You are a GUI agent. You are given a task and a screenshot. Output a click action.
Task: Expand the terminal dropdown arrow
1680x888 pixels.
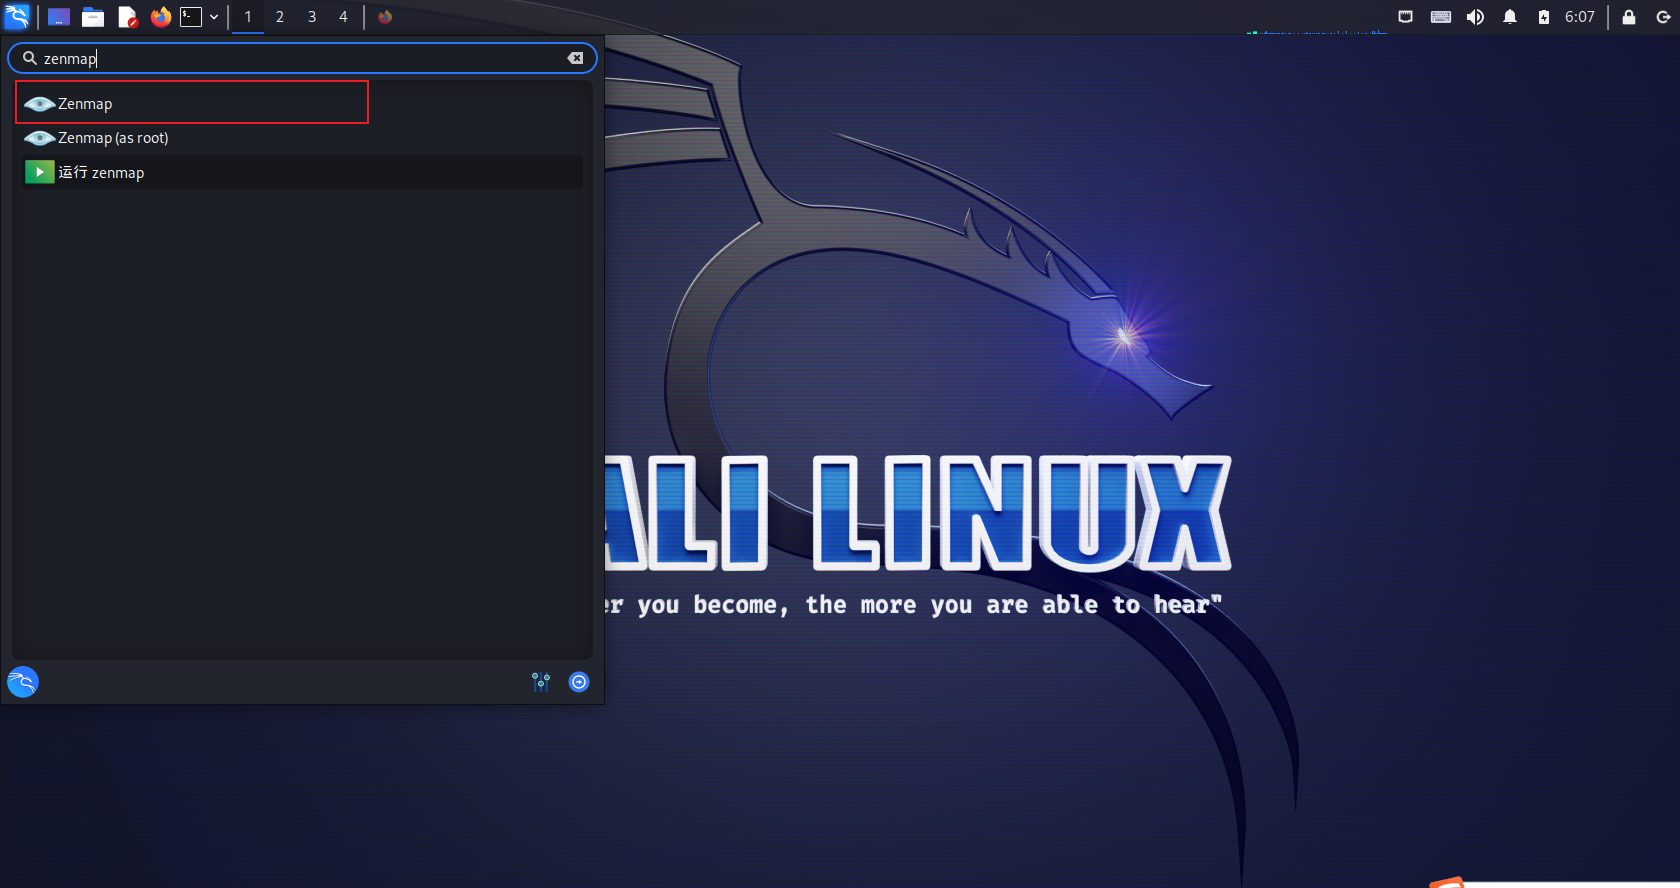coord(214,17)
